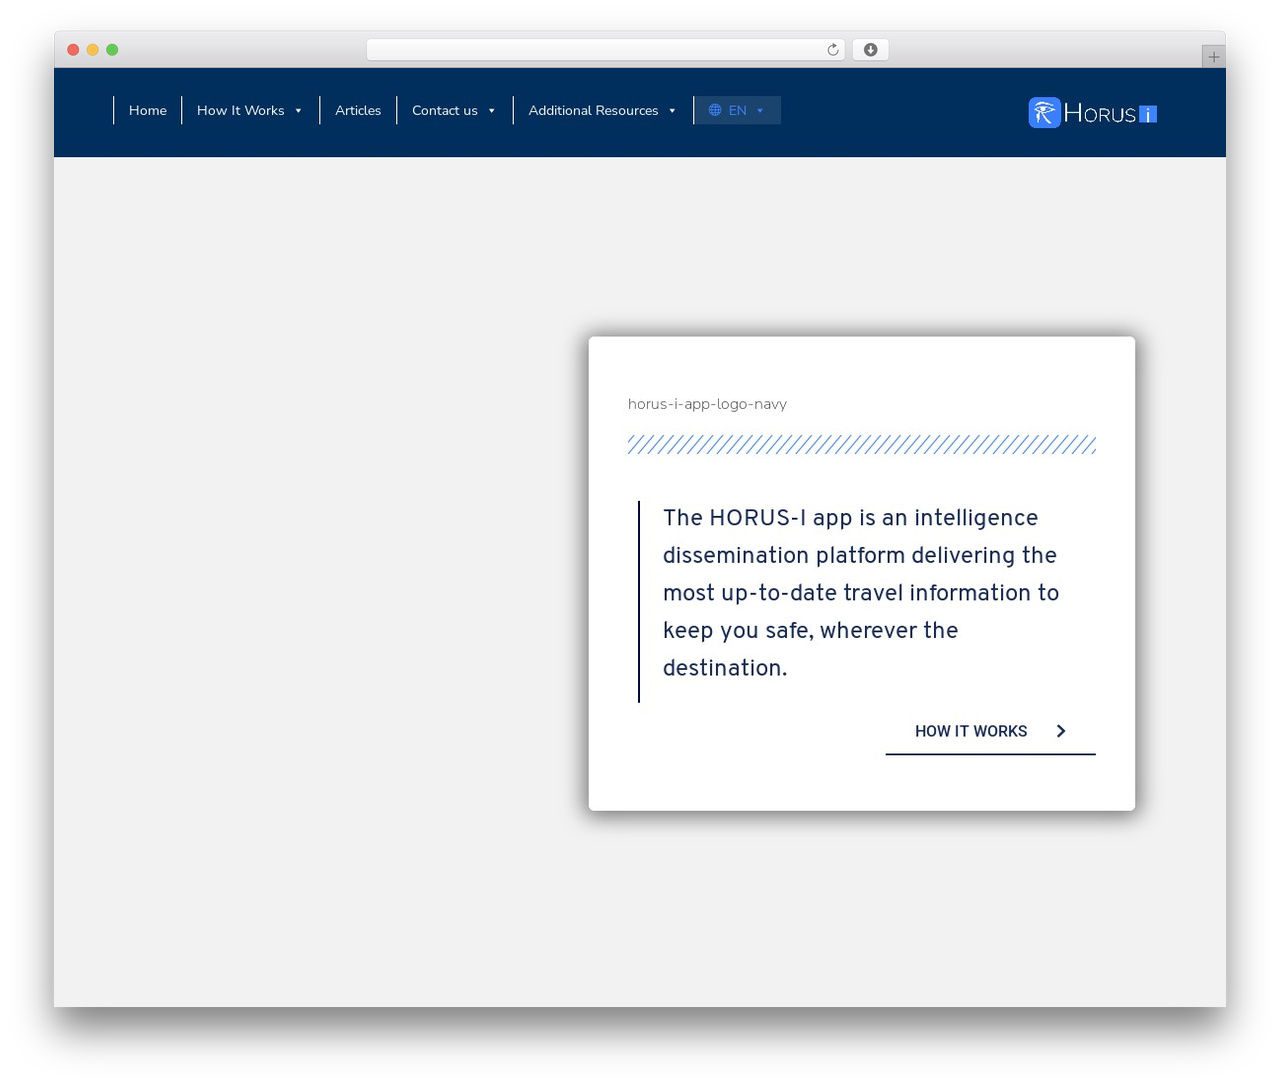Screen dimensions: 1280x1084
Task: Minimize the window with the yellow button
Action: pos(92,50)
